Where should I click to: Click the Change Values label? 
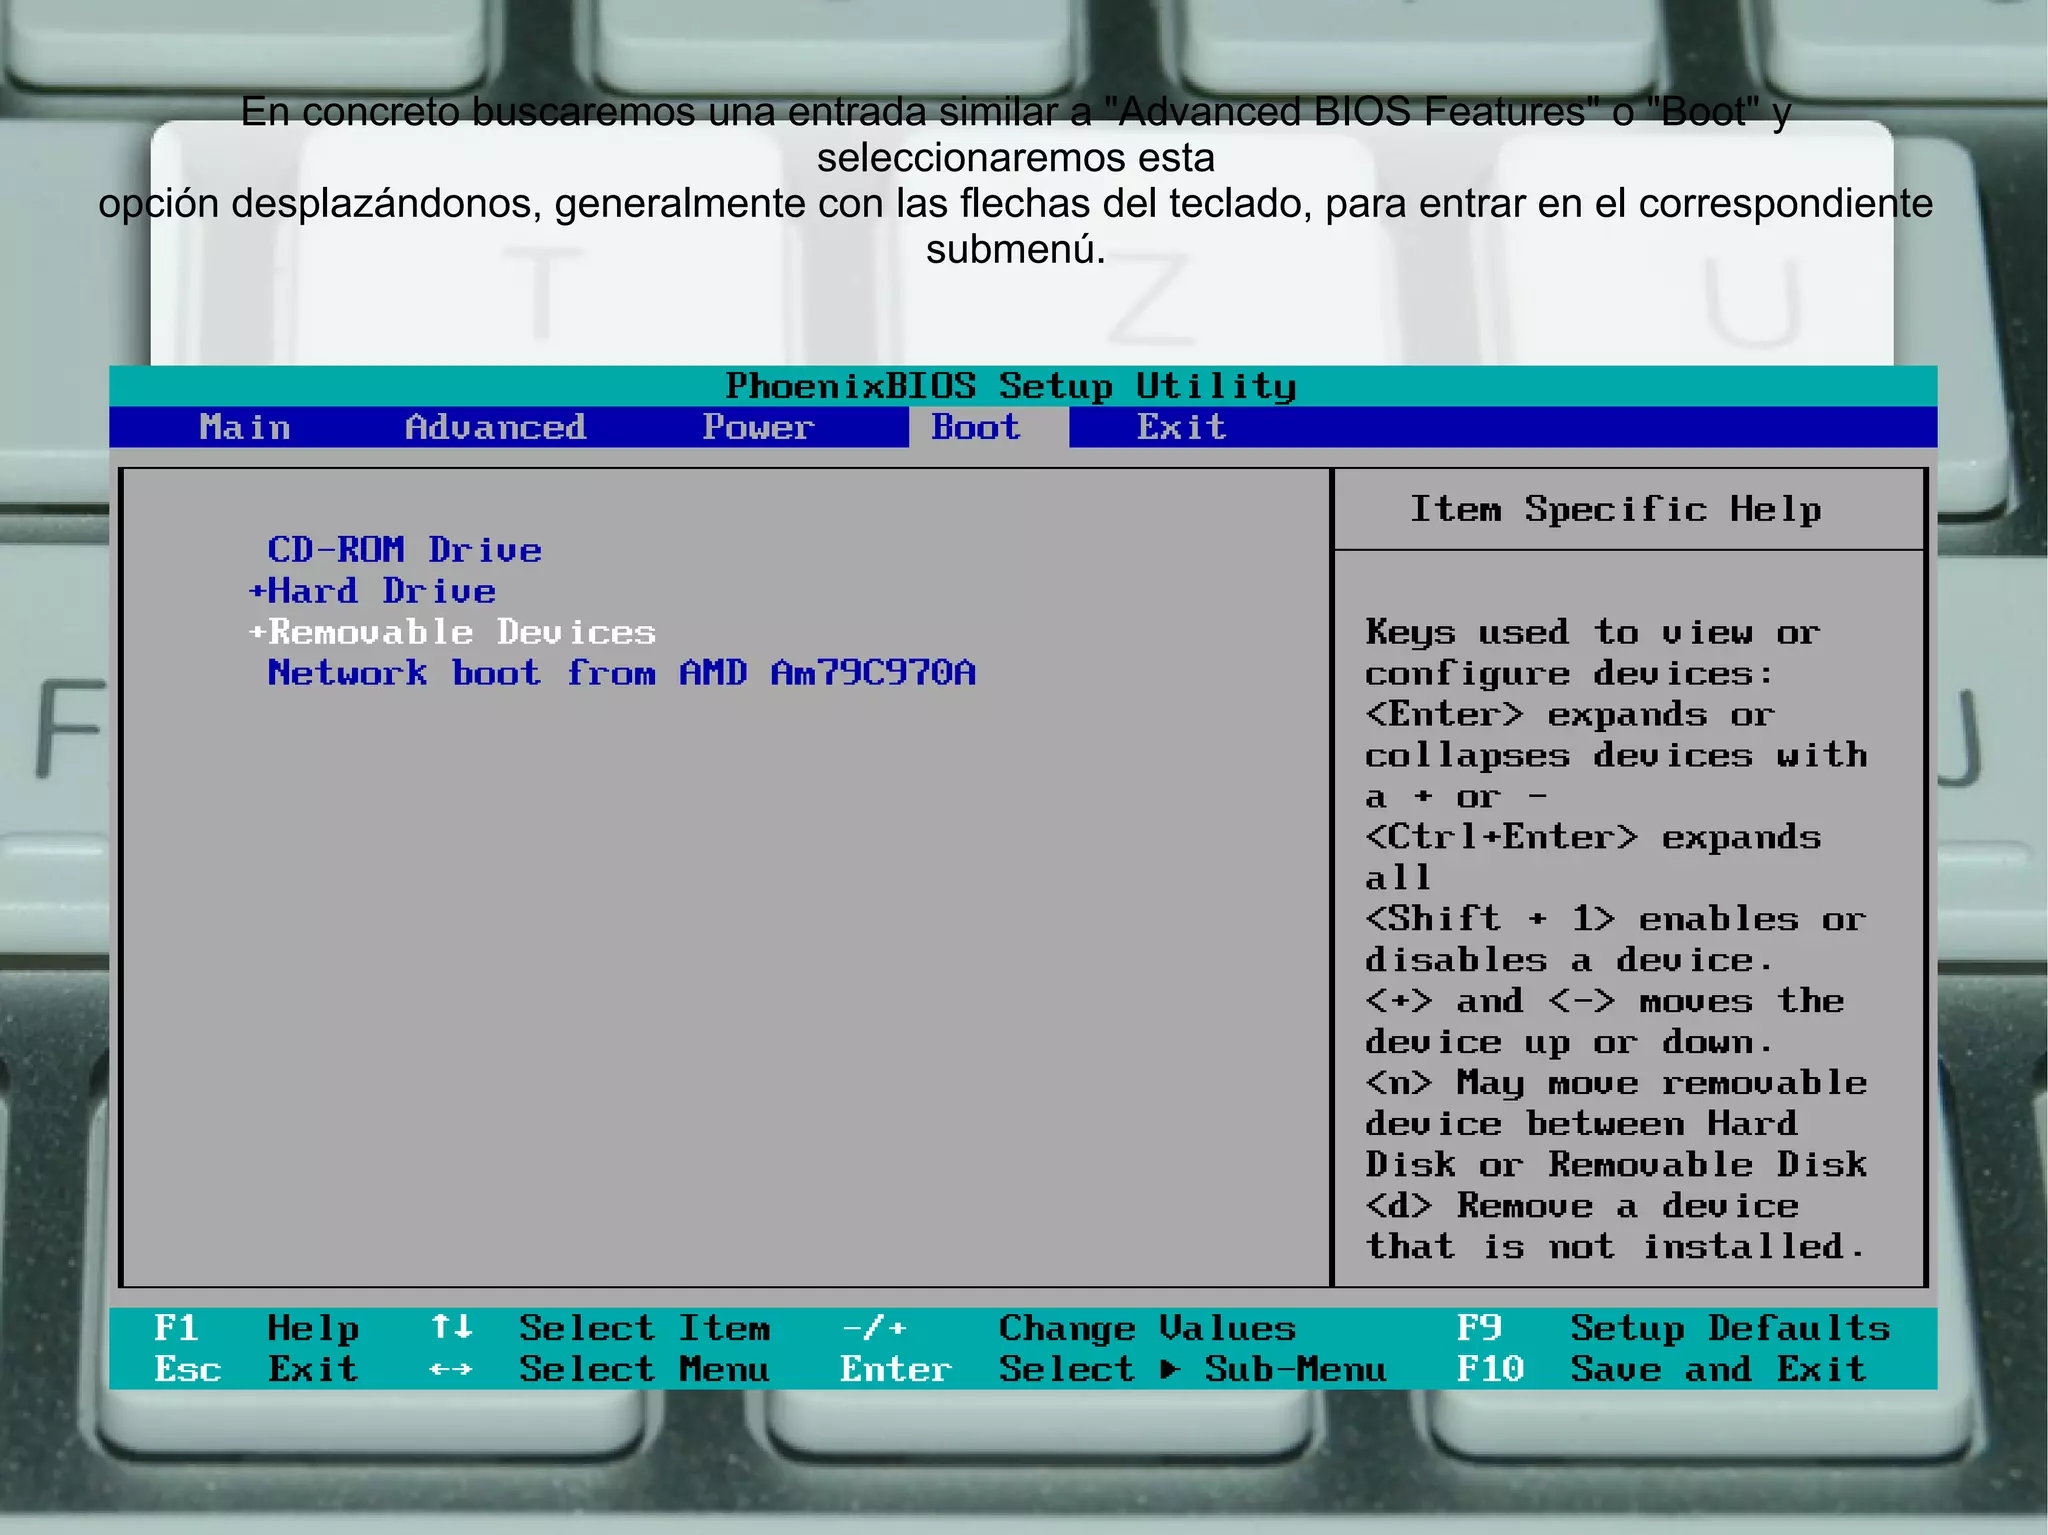click(x=1147, y=1328)
